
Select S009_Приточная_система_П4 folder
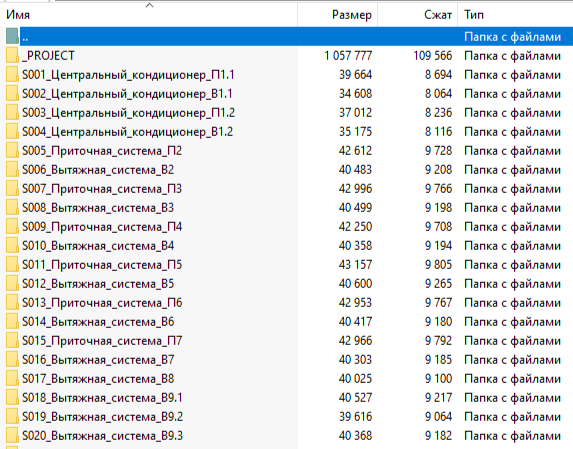pyautogui.click(x=102, y=227)
